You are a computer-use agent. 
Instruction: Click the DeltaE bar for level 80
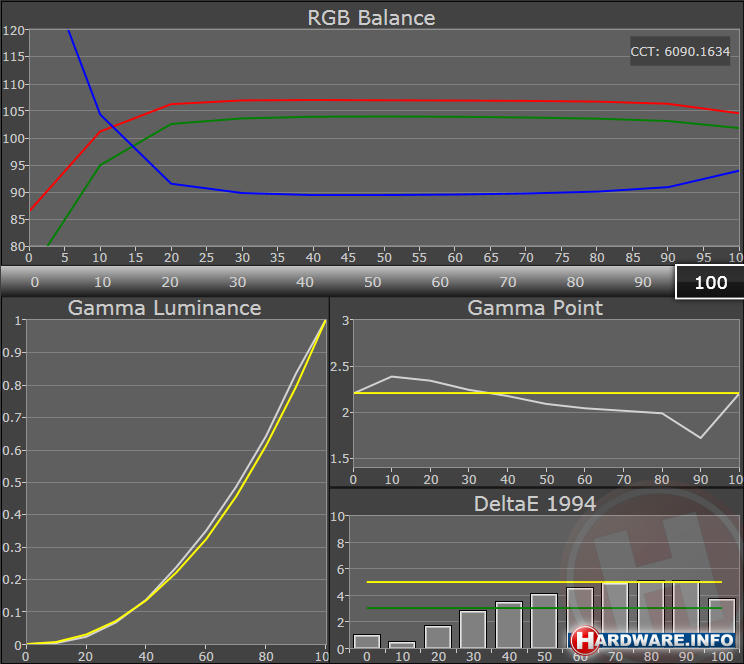651,615
